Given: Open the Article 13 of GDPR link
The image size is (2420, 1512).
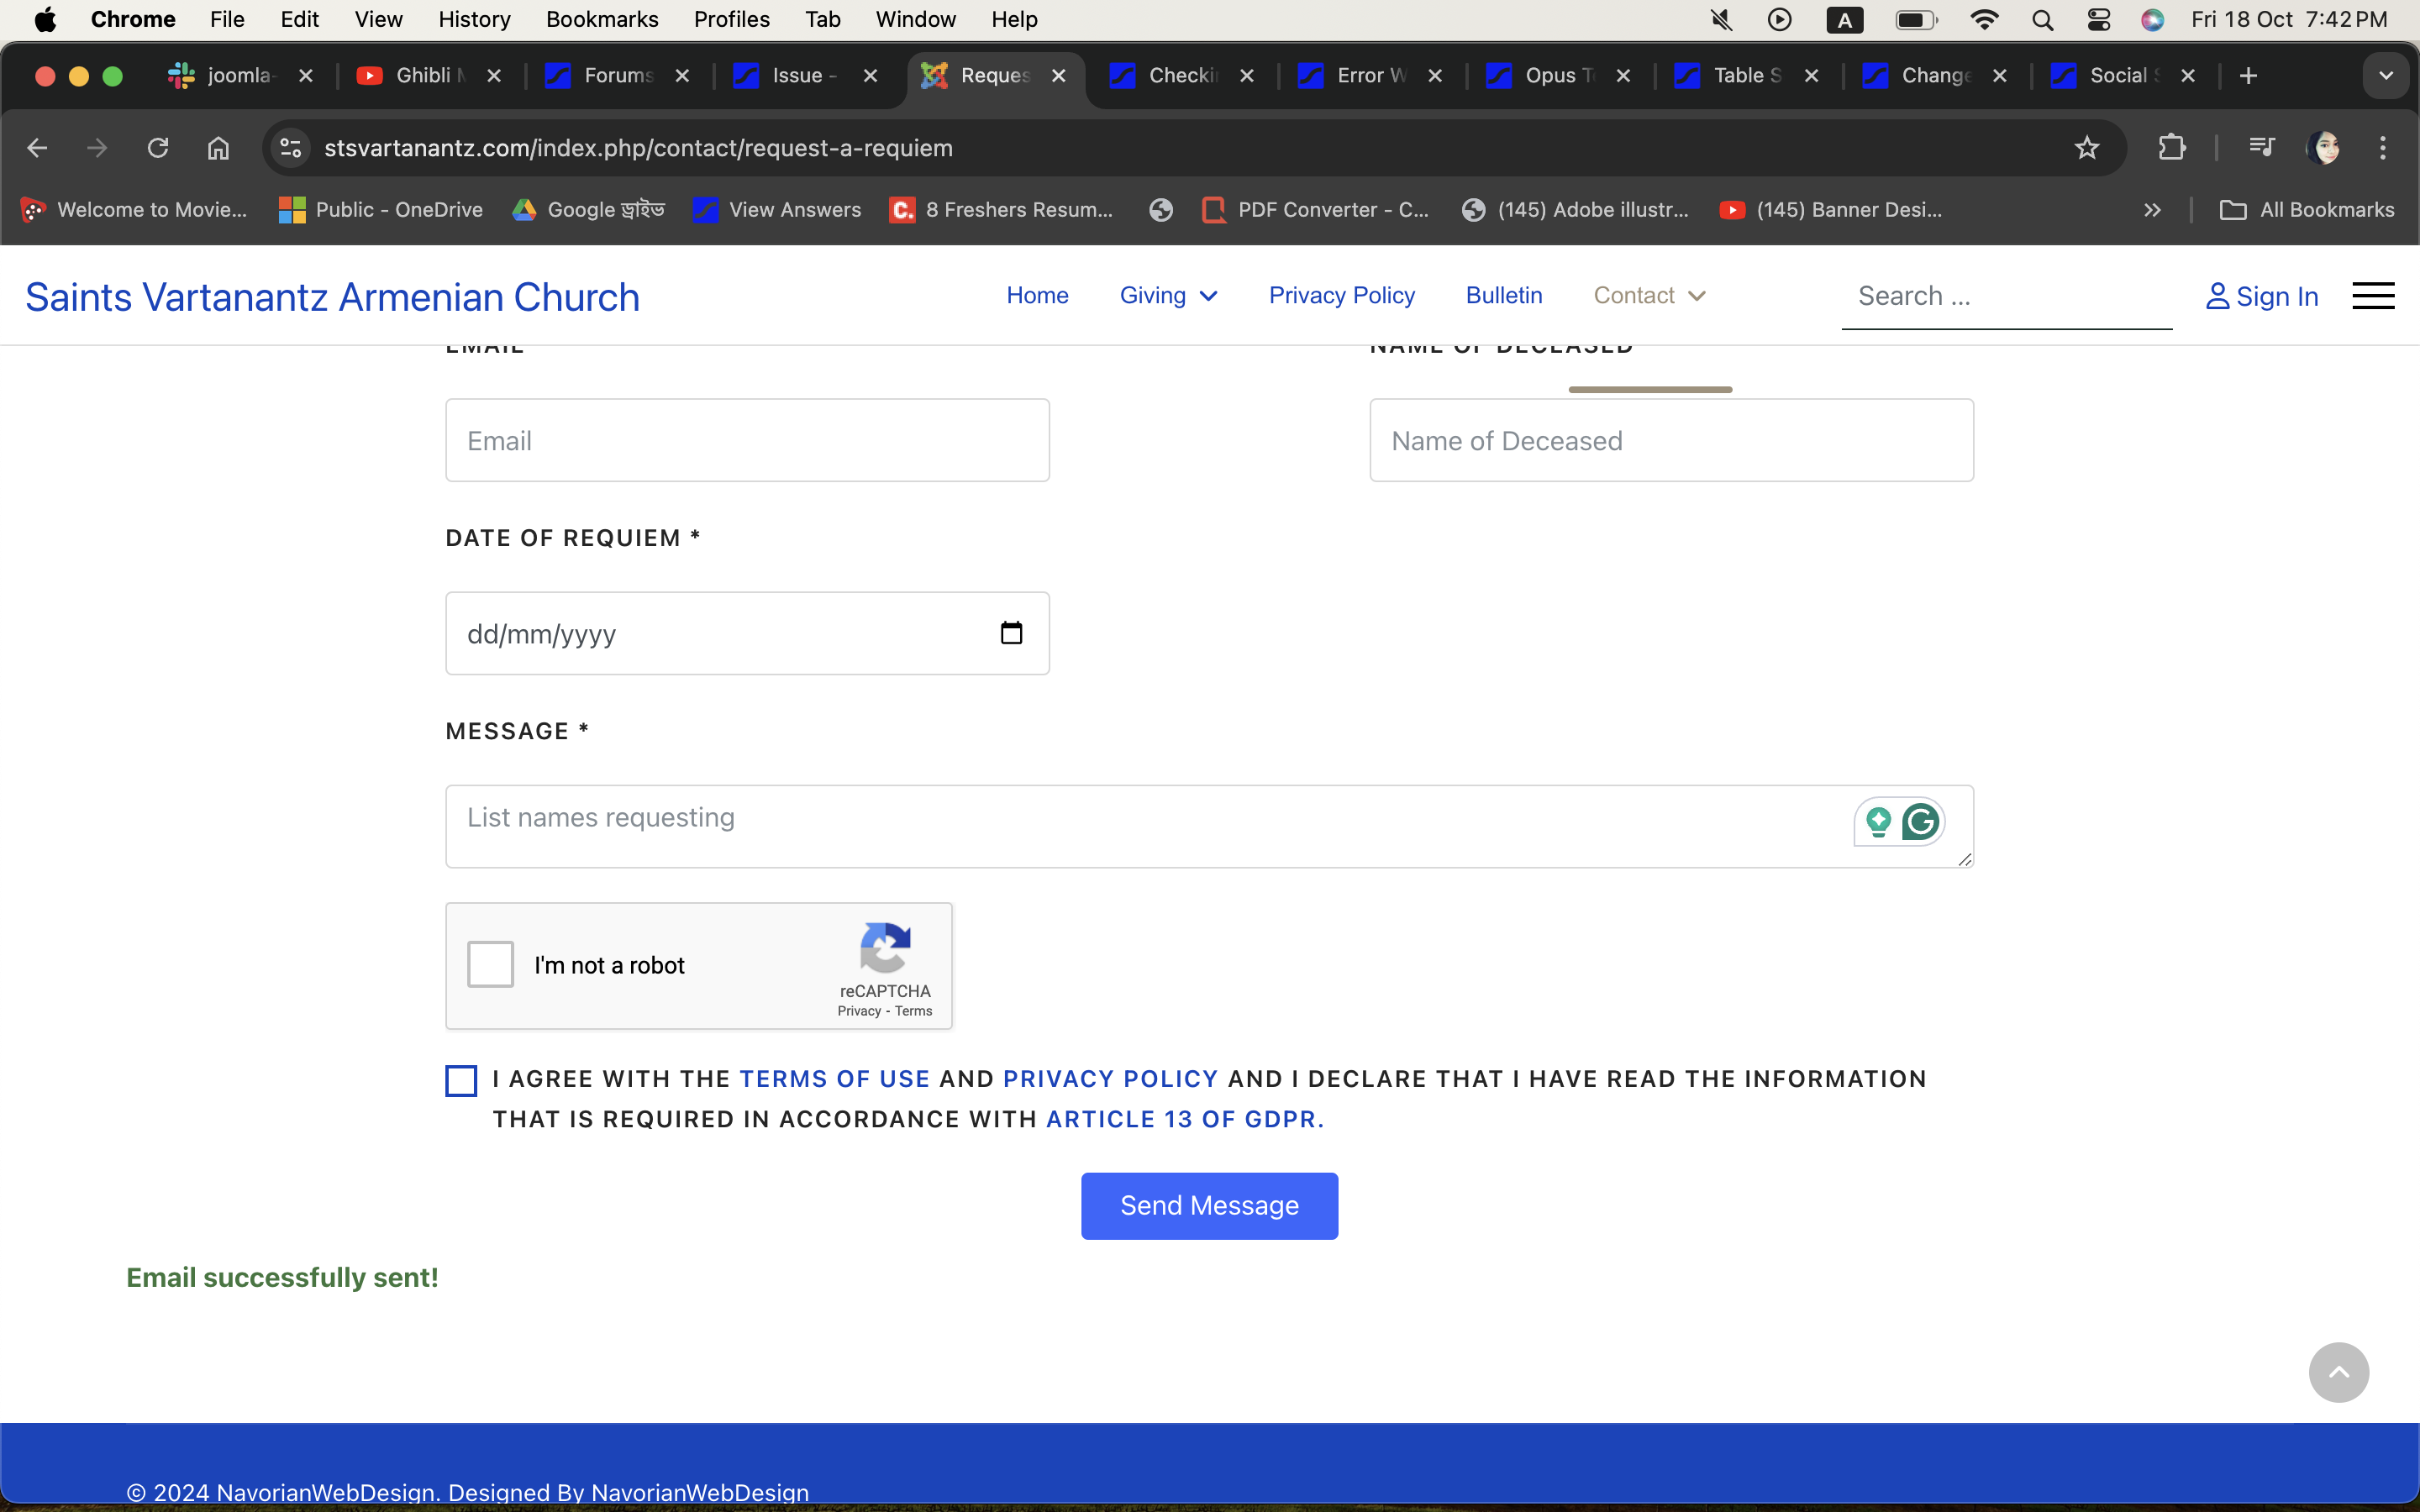Looking at the screenshot, I should tap(1184, 1119).
